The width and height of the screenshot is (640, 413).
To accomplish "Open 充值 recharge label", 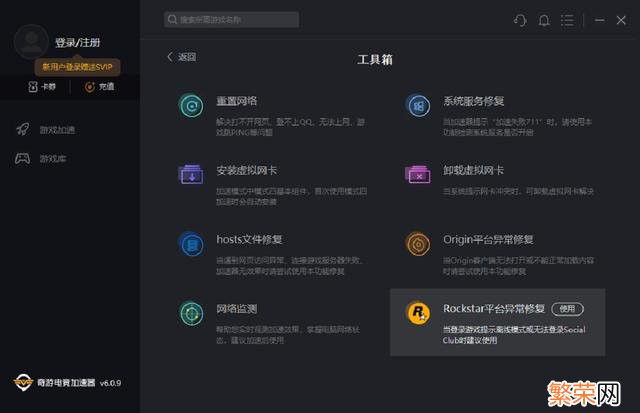I will (107, 87).
